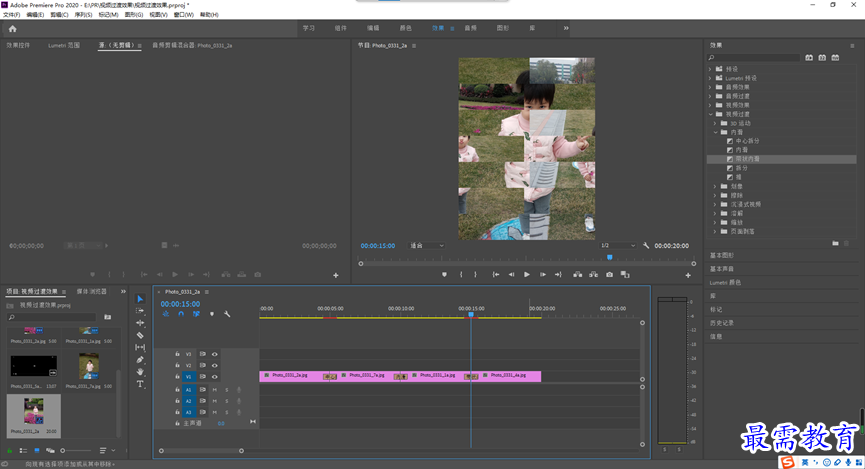Toggle V1 track output eye
The width and height of the screenshot is (865, 469).
(215, 377)
